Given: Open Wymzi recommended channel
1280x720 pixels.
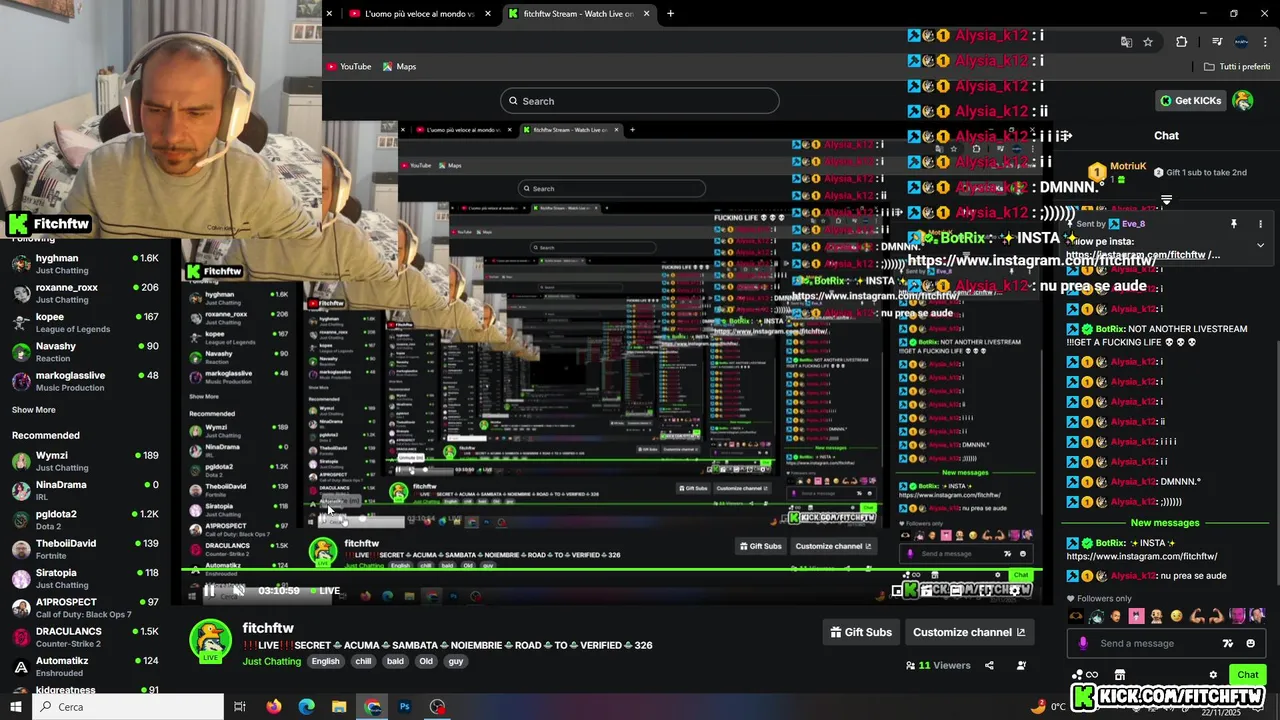Looking at the screenshot, I should 85,461.
